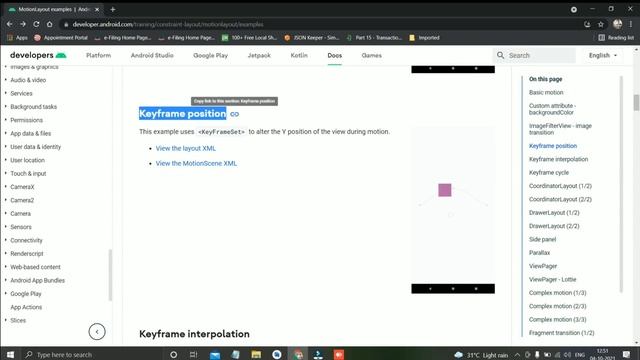
Task: Jump to Parallax section
Action: 539,253
